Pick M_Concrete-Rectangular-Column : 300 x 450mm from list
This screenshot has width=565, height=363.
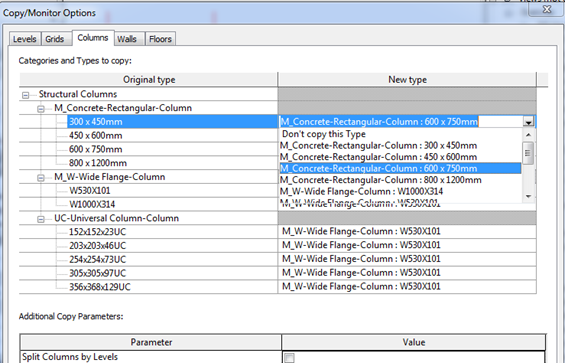[401, 146]
